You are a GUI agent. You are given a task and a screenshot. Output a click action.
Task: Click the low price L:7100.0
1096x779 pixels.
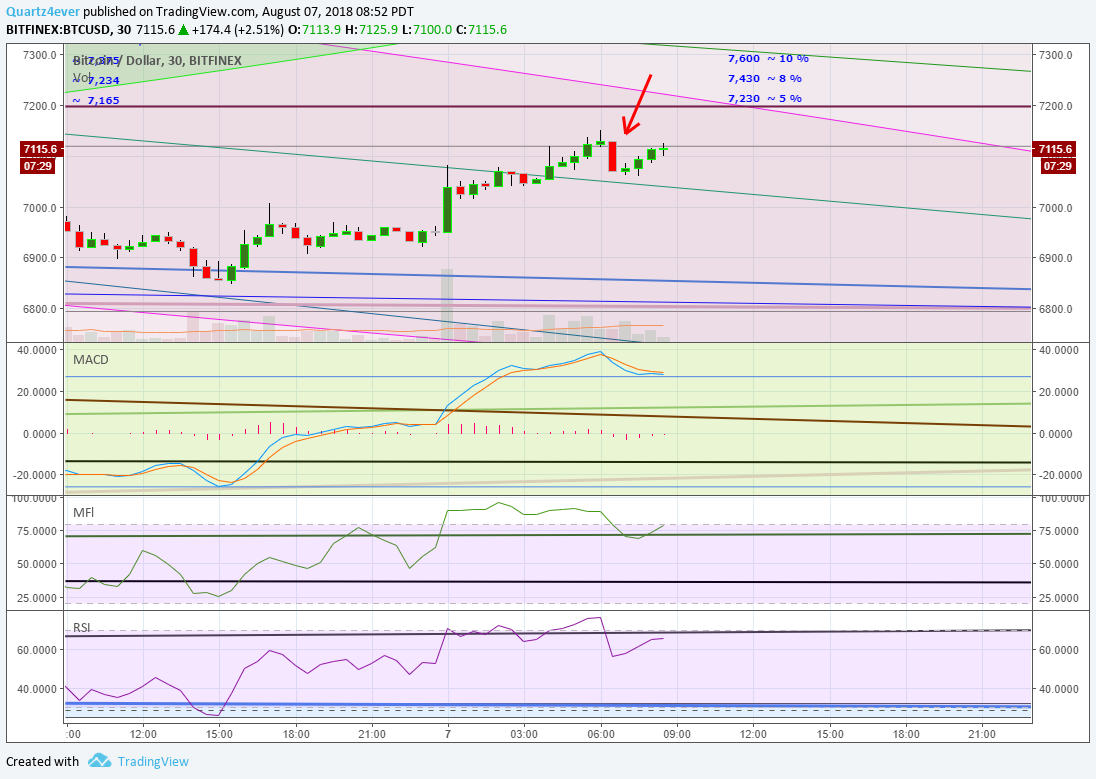tap(426, 29)
